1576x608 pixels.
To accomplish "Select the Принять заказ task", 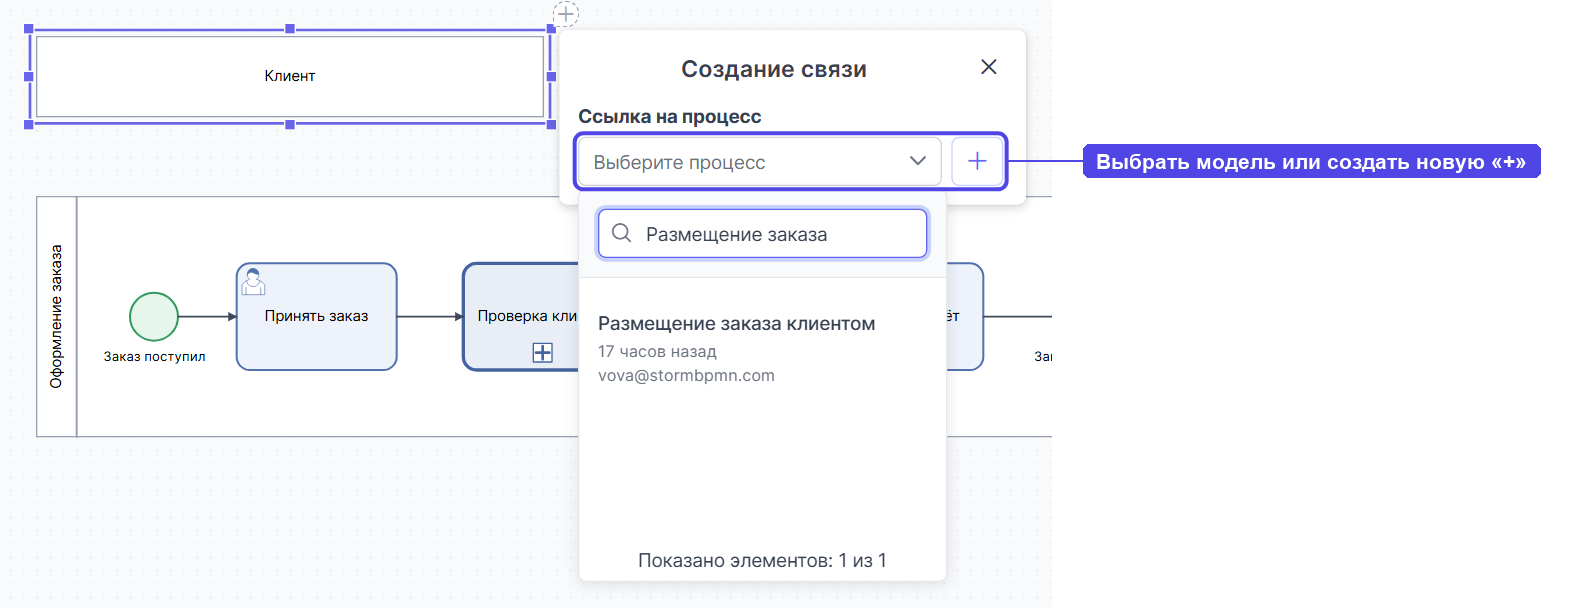I will pos(316,316).
